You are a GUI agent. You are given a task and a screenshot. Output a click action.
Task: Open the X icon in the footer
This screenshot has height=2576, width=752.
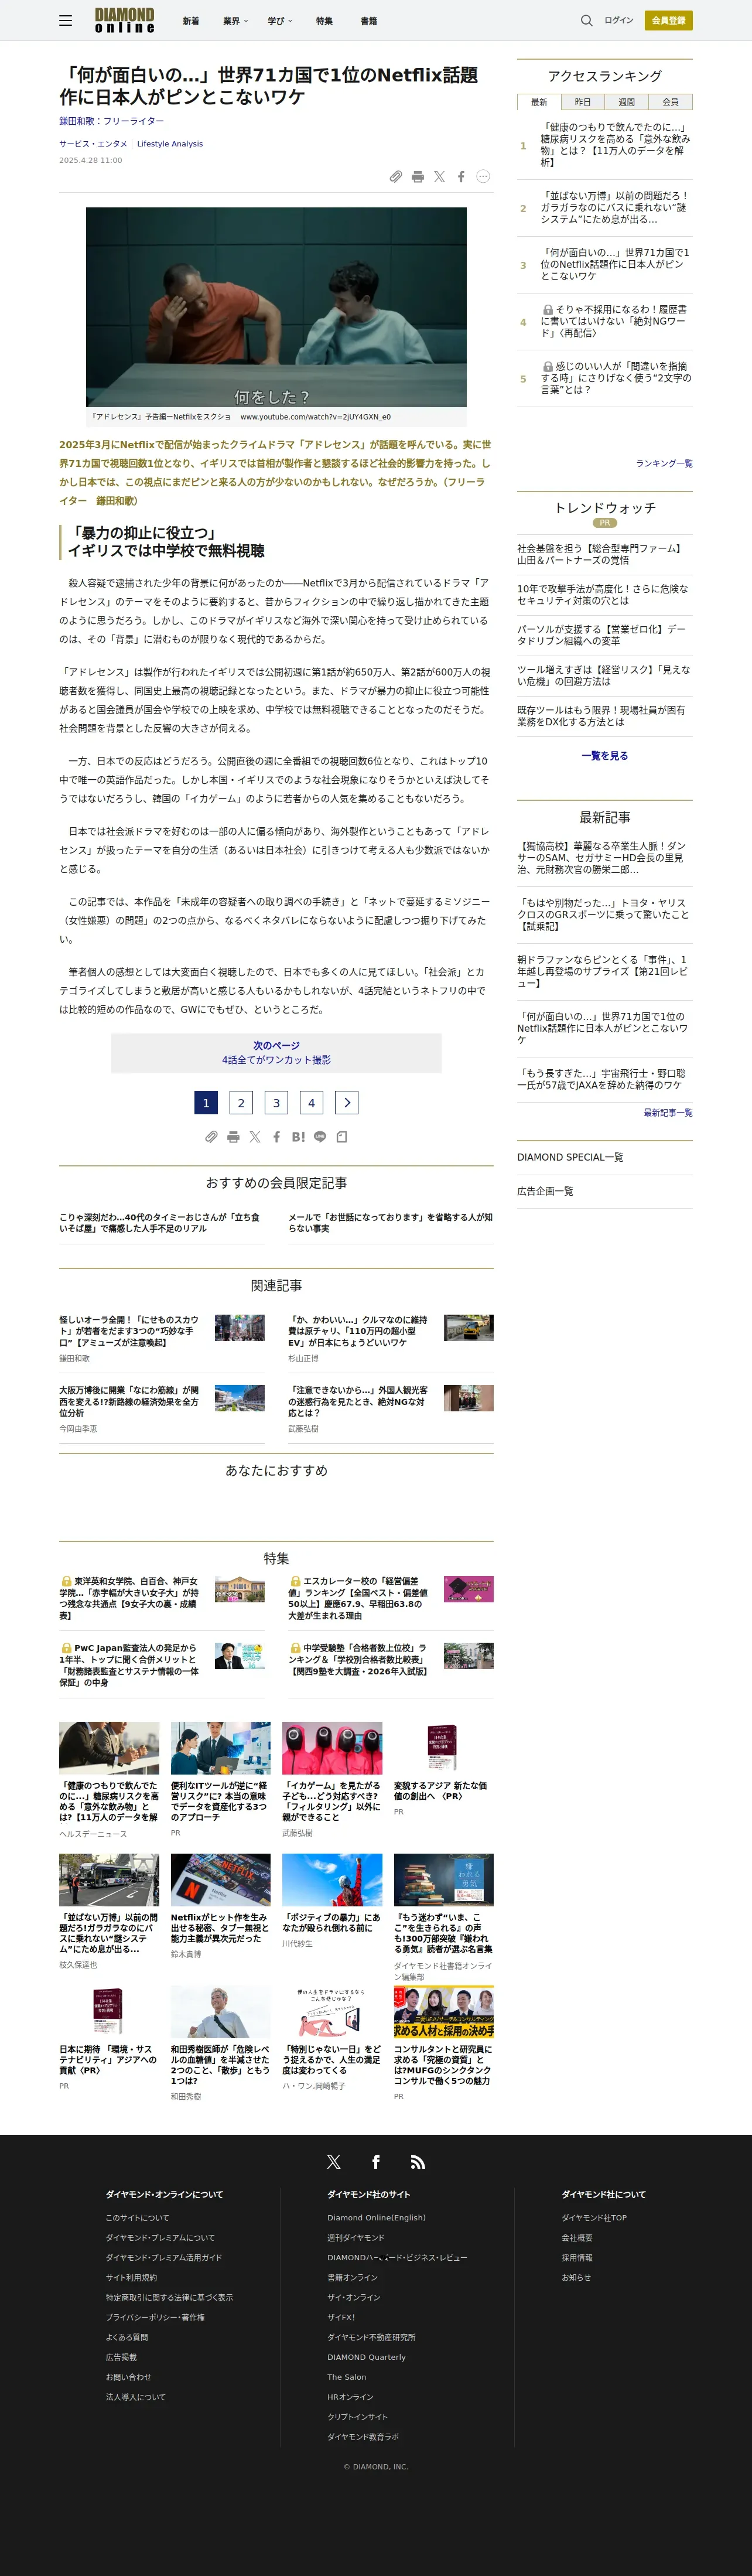[334, 2162]
